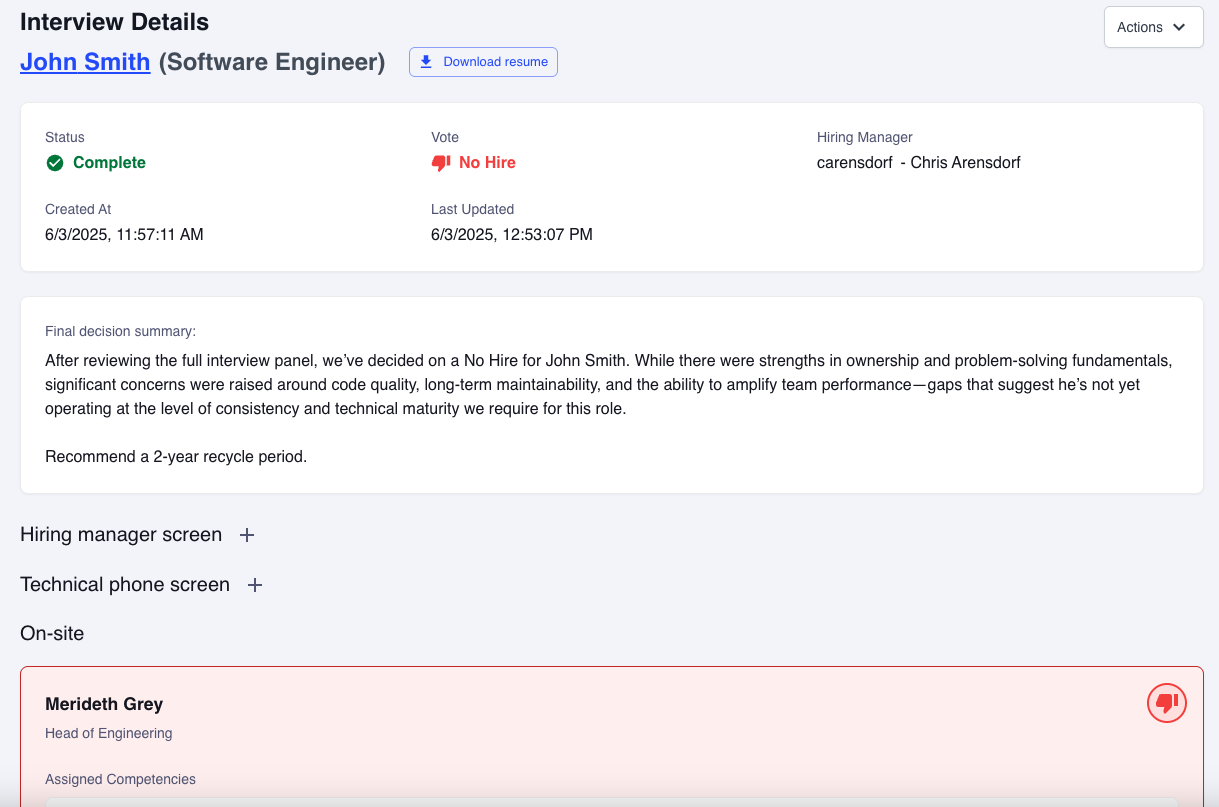The image size is (1219, 807).
Task: Click the thumbs-down icon beside the Vote label
Action: [440, 162]
